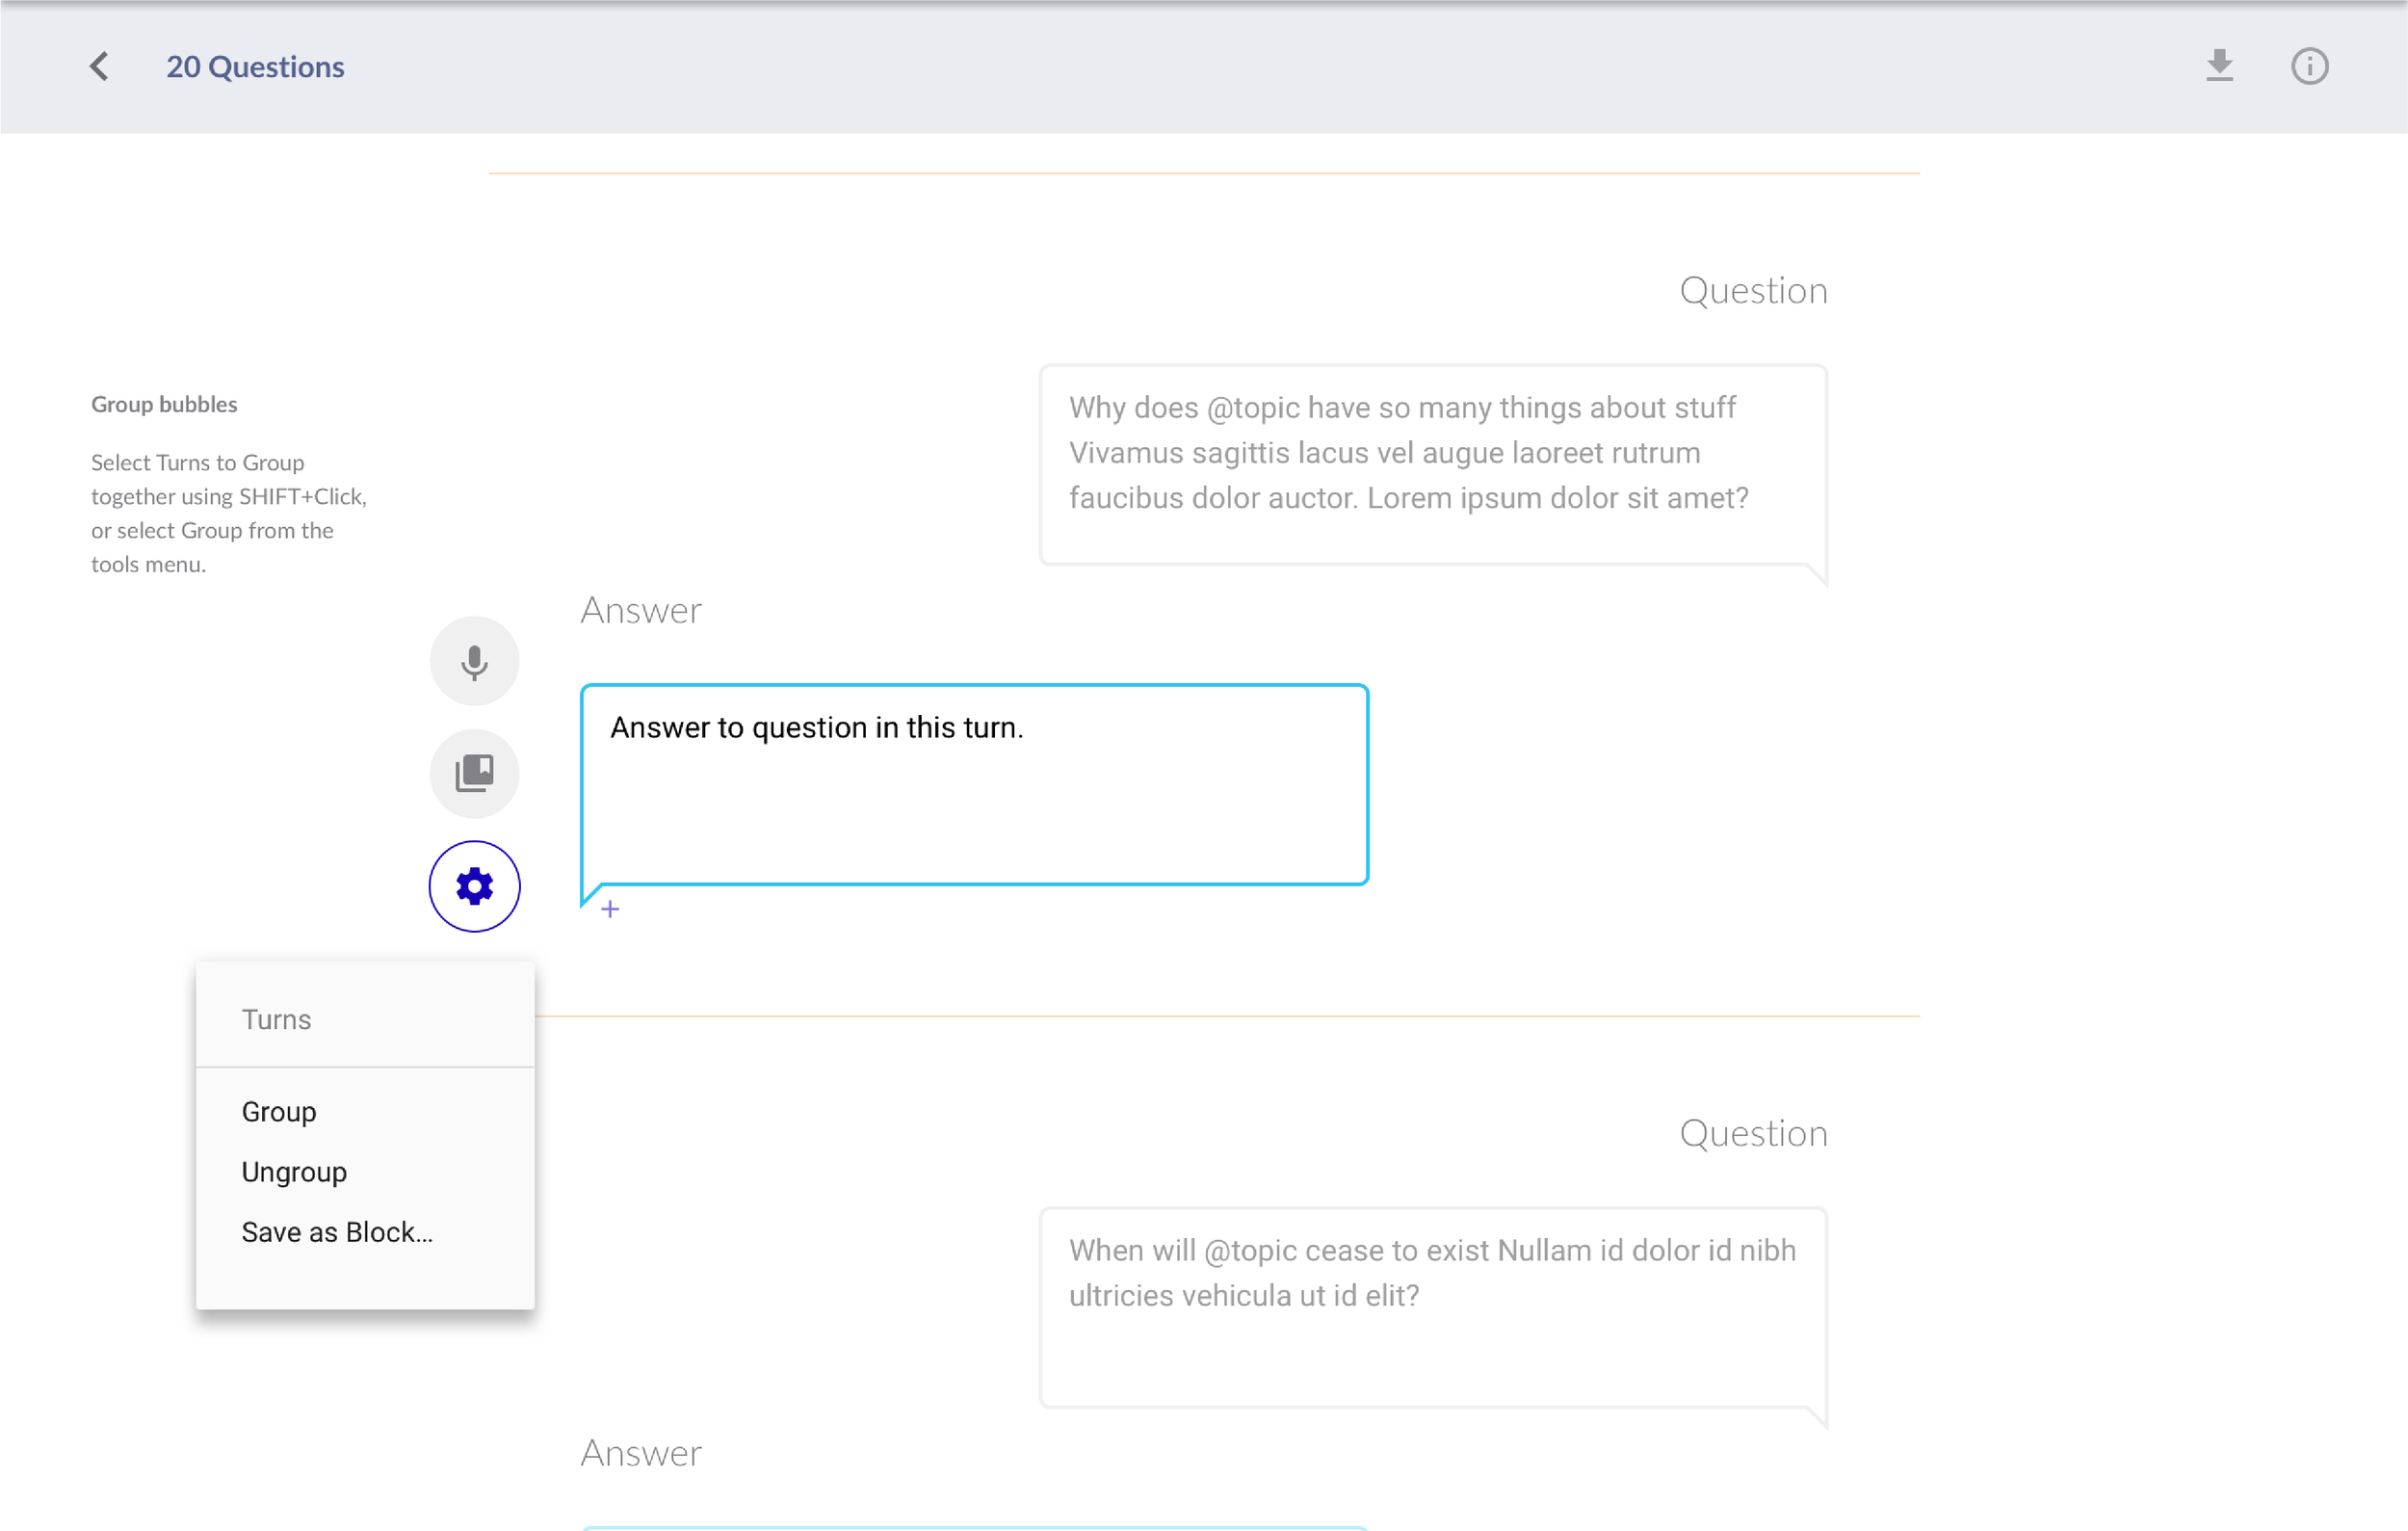Click the 20 Questions title
The width and height of the screenshot is (2408, 1531).
255,67
